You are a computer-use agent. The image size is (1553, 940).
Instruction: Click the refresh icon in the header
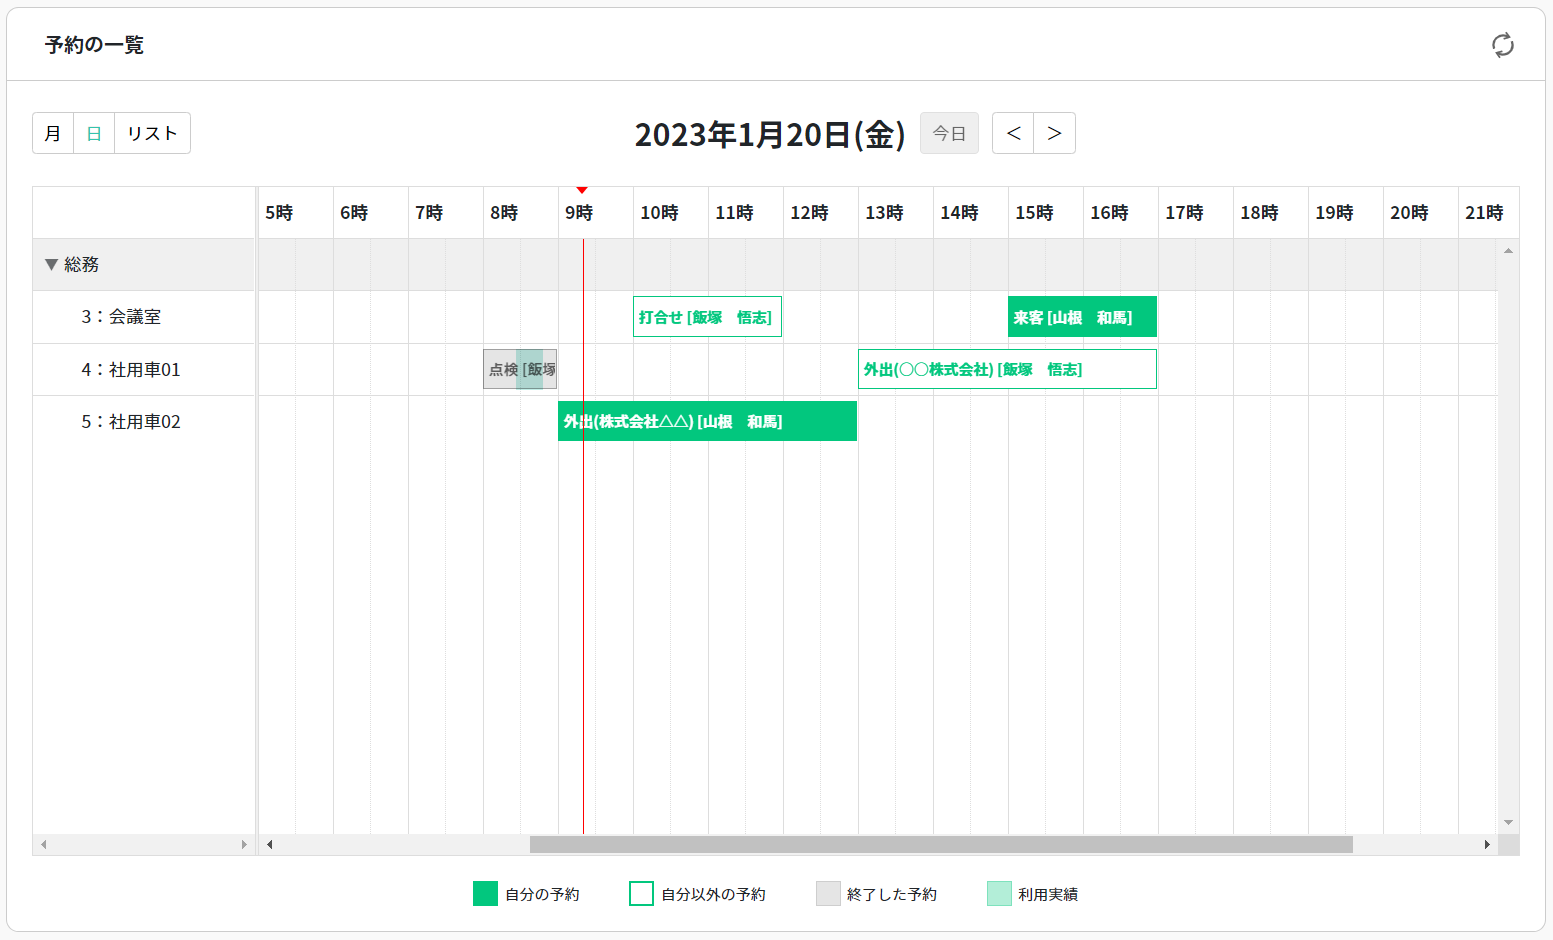coord(1502,45)
